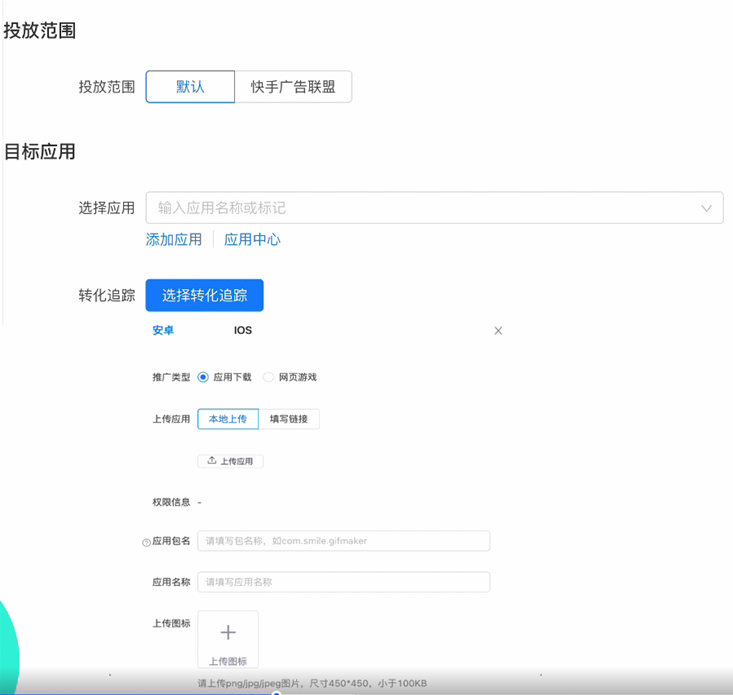This screenshot has height=695, width=733.
Task: Click the plus 上传图标 upload box
Action: tap(228, 640)
